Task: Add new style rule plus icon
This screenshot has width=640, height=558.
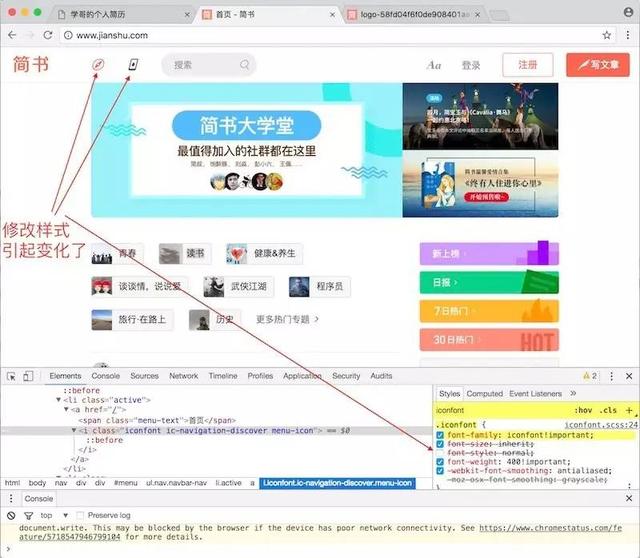Action: (x=629, y=410)
